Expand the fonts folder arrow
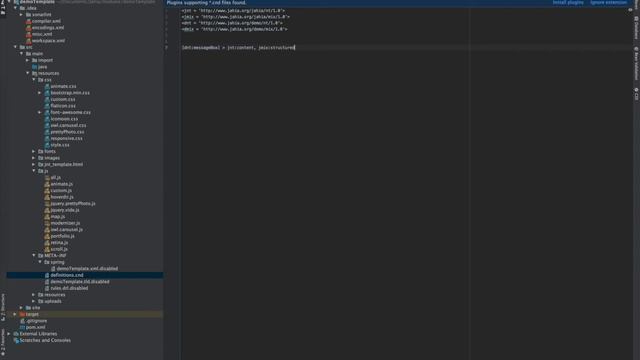 [34, 151]
